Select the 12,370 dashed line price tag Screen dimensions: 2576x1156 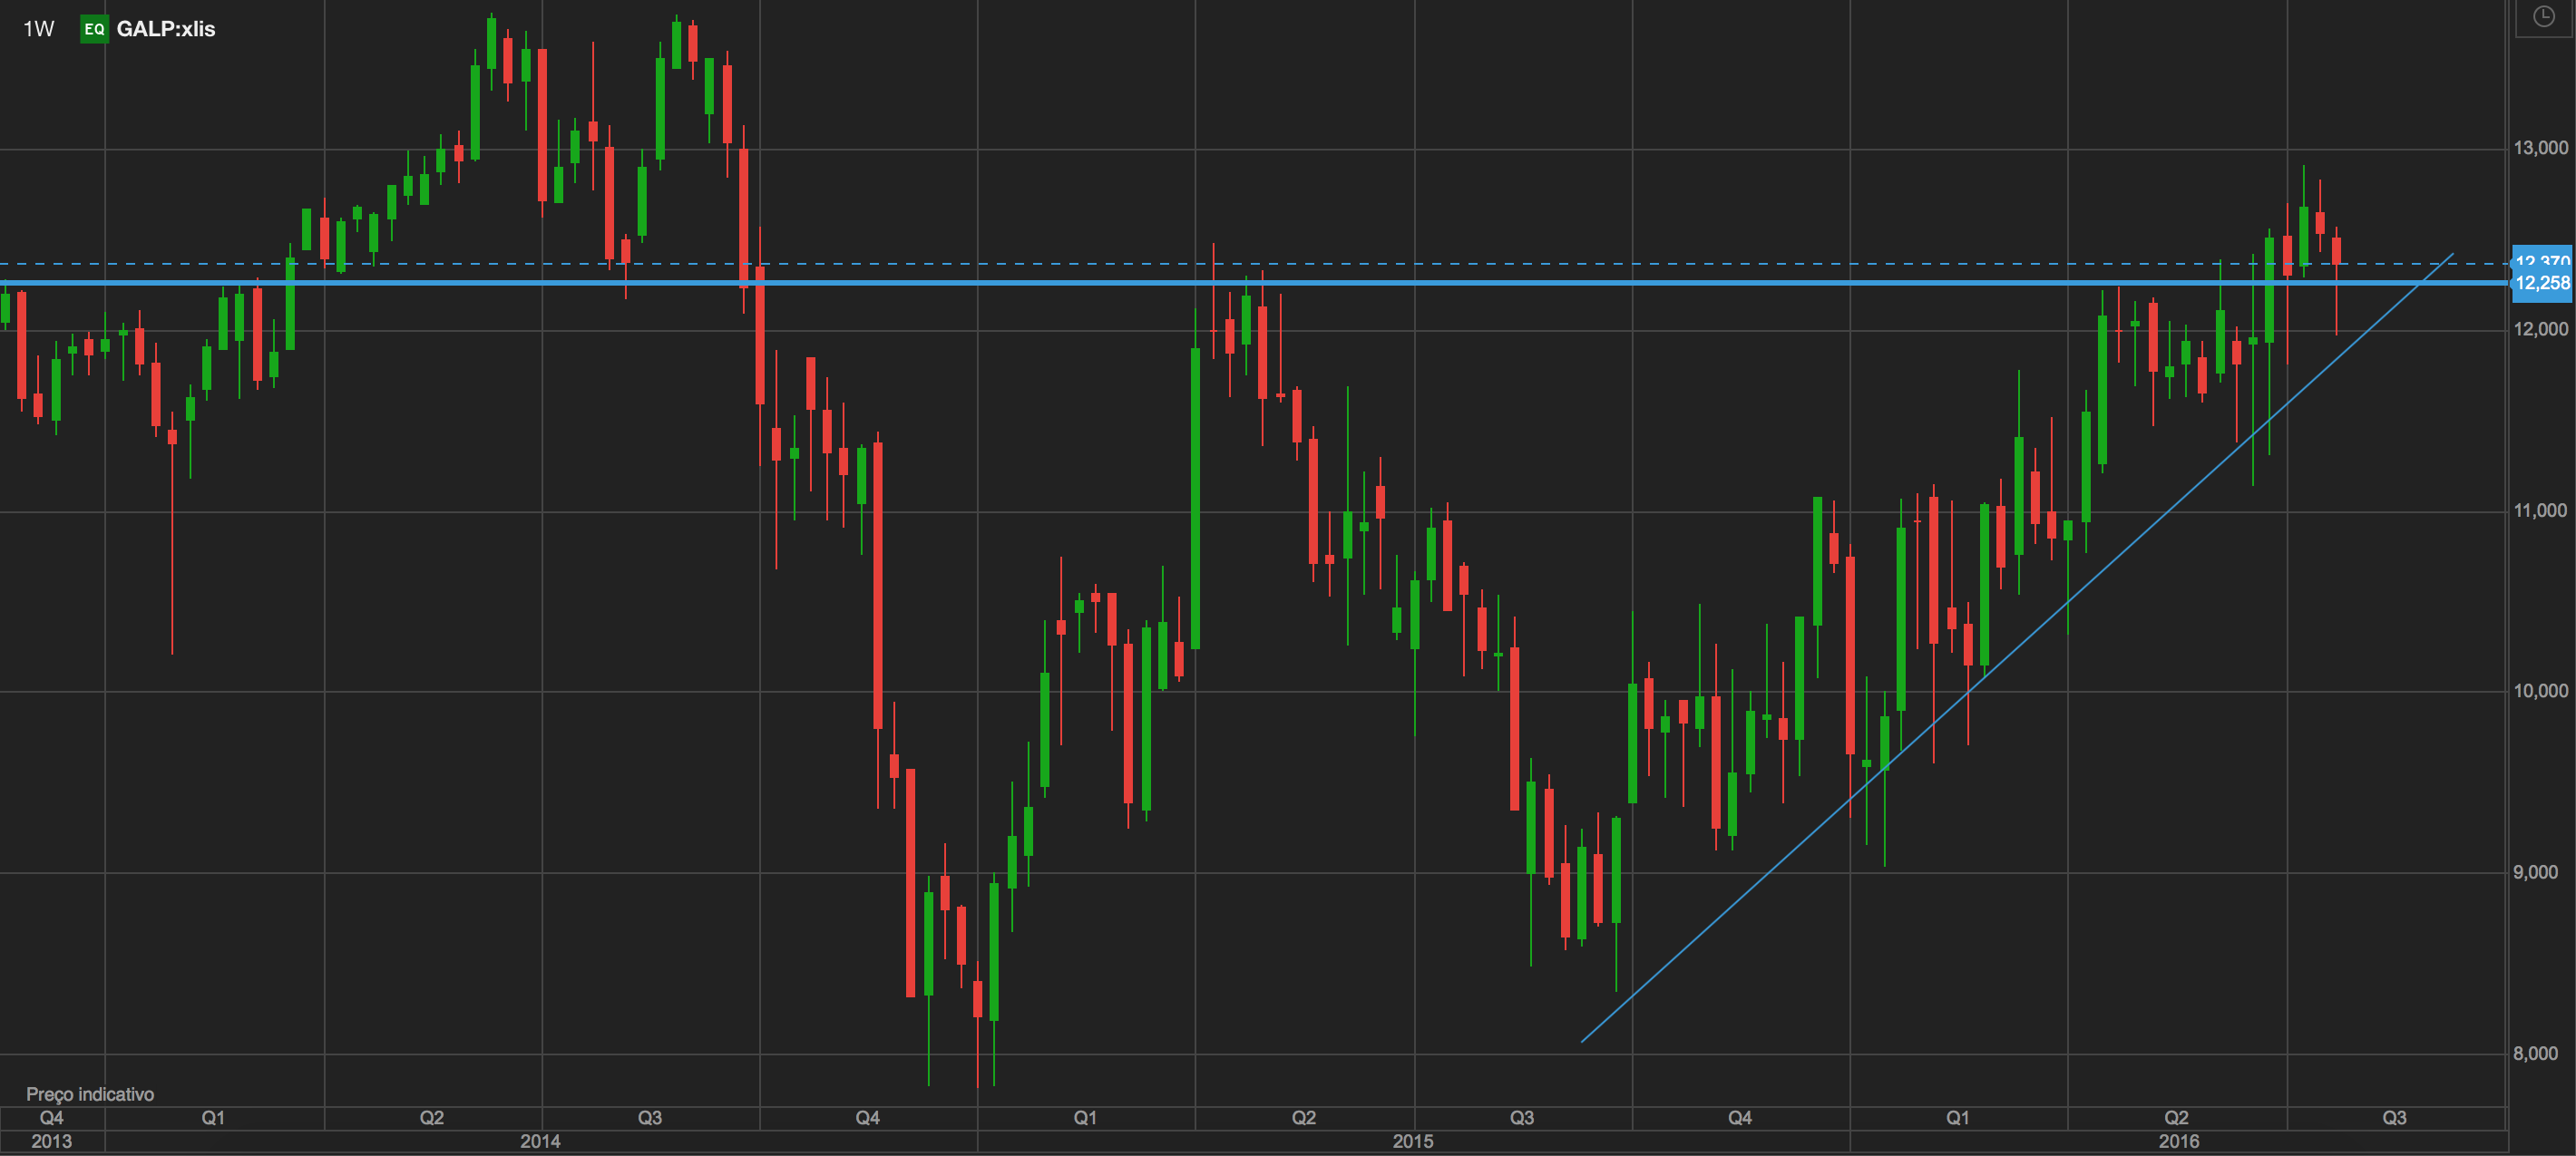[2542, 258]
